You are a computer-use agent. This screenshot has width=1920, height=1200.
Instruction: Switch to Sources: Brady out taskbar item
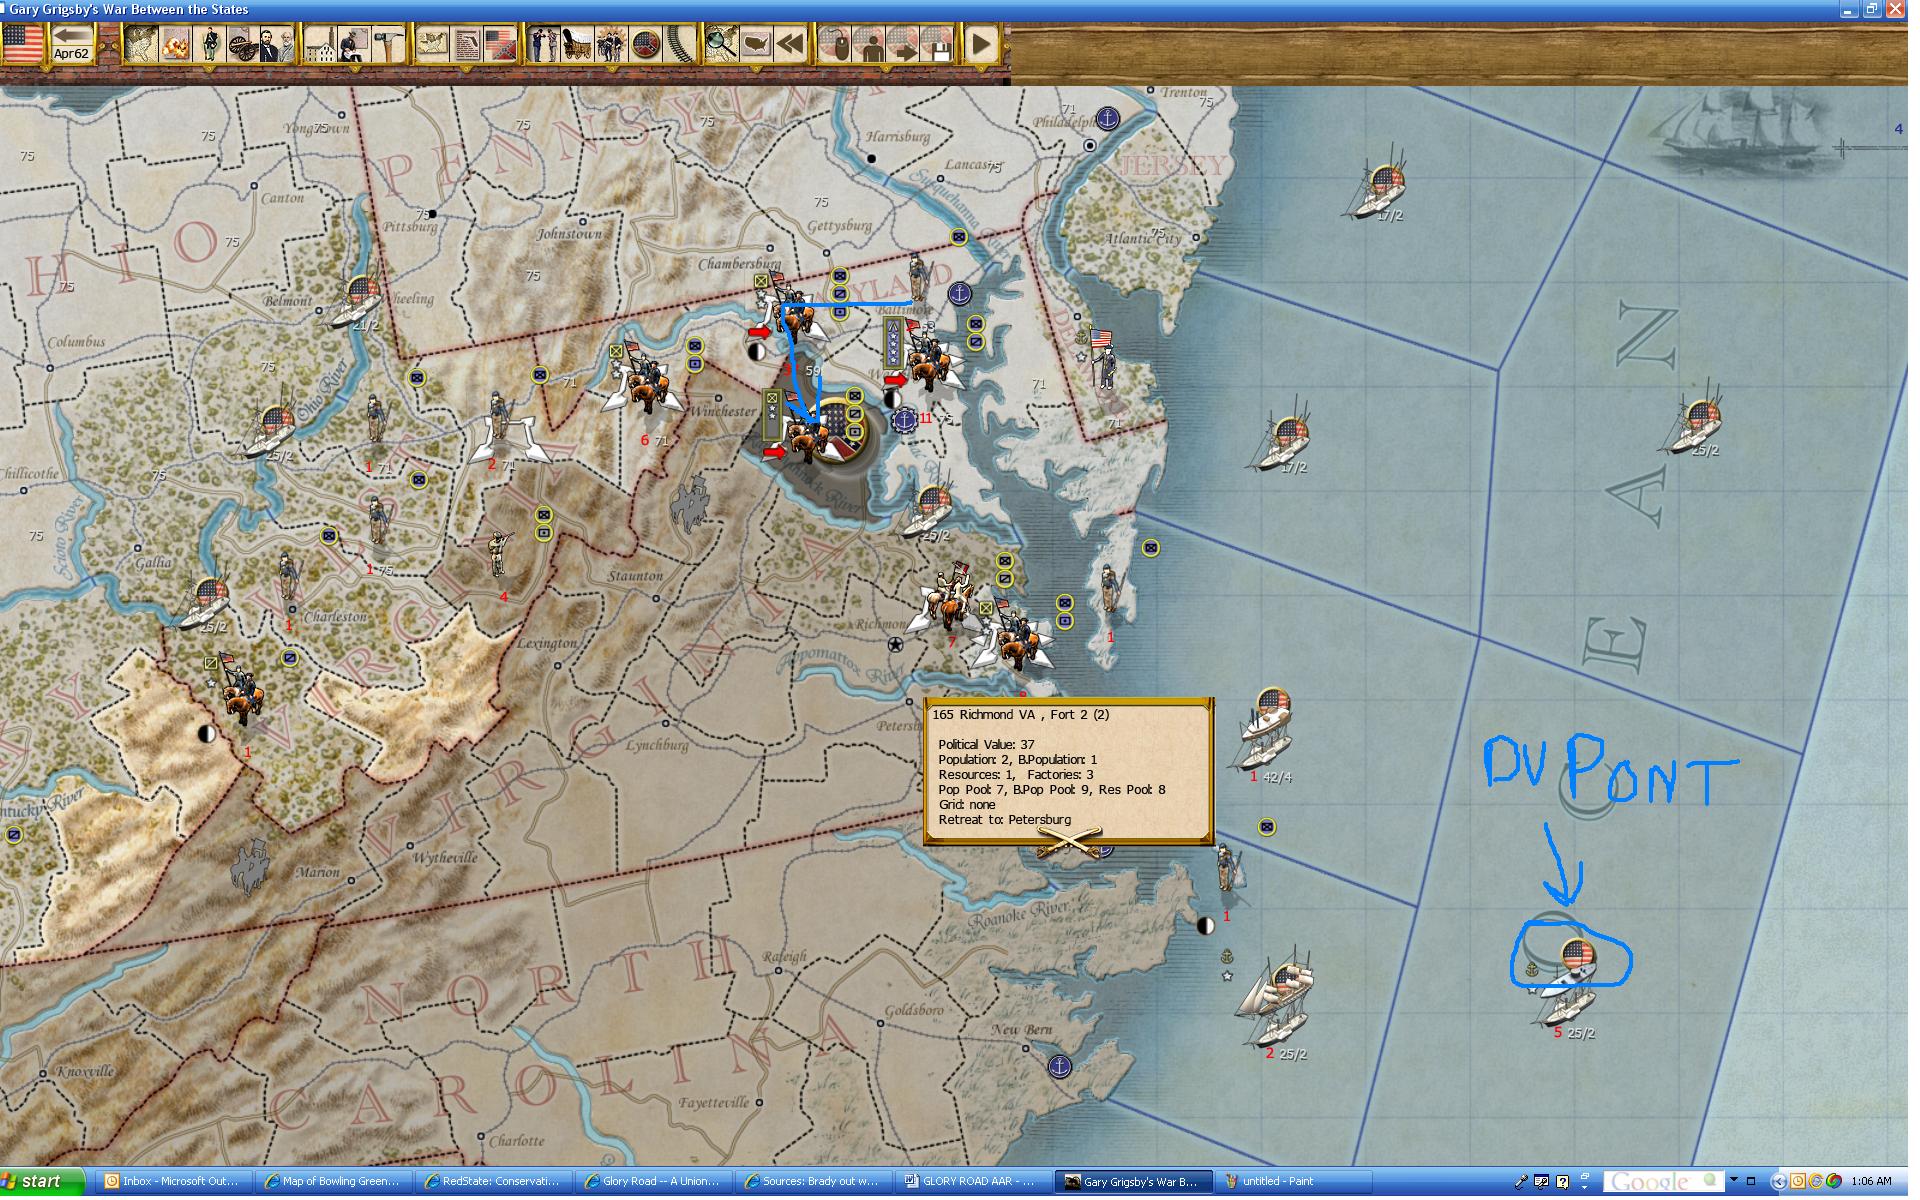(814, 1181)
